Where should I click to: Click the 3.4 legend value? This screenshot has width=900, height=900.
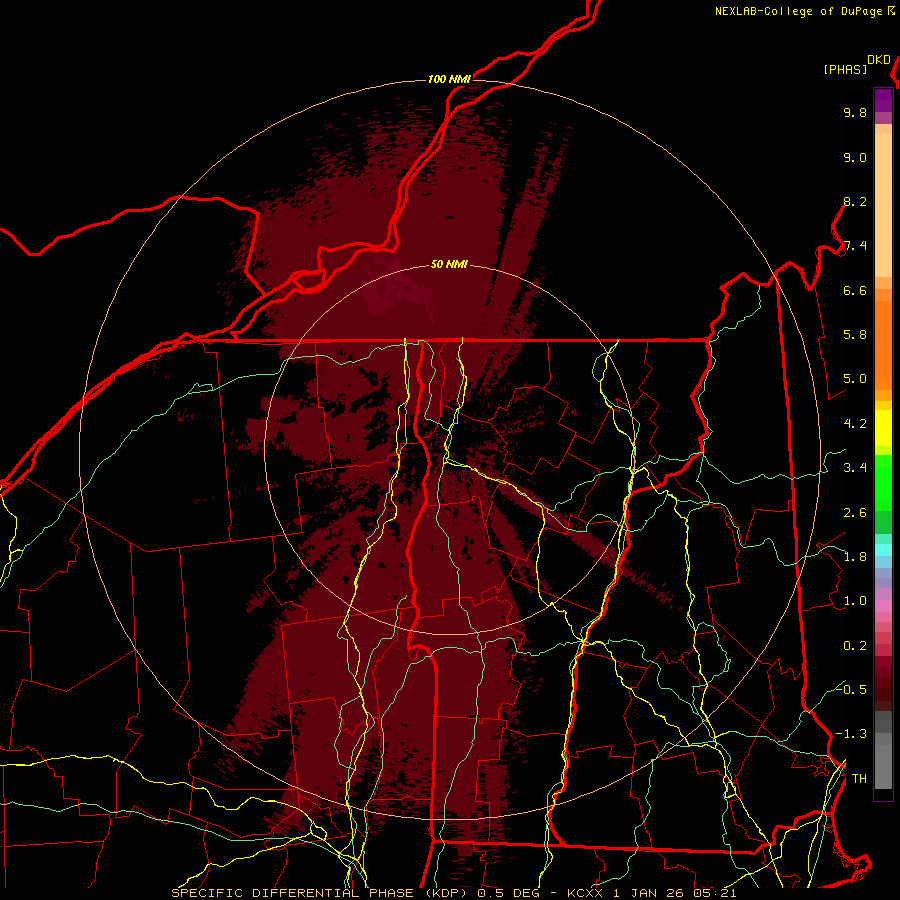pos(855,468)
